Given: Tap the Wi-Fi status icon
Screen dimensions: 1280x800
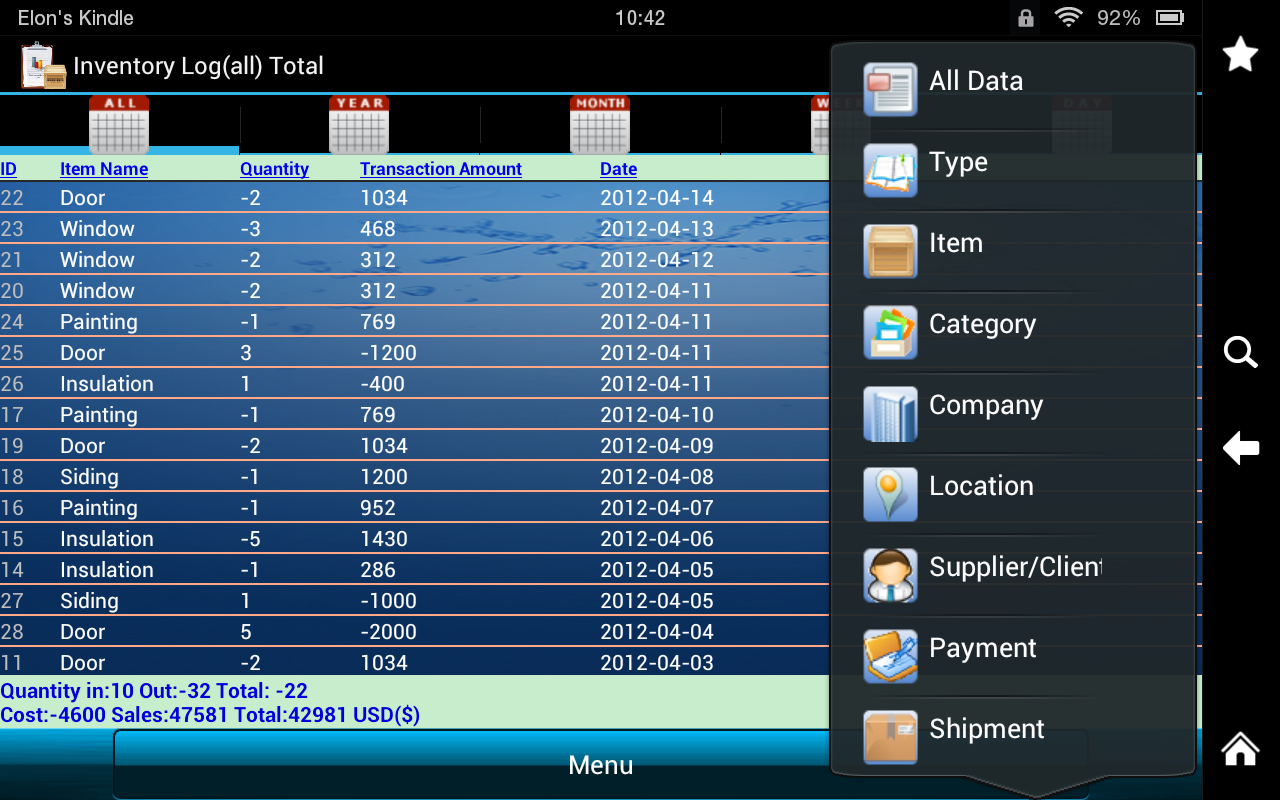Looking at the screenshot, I should pos(1069,18).
